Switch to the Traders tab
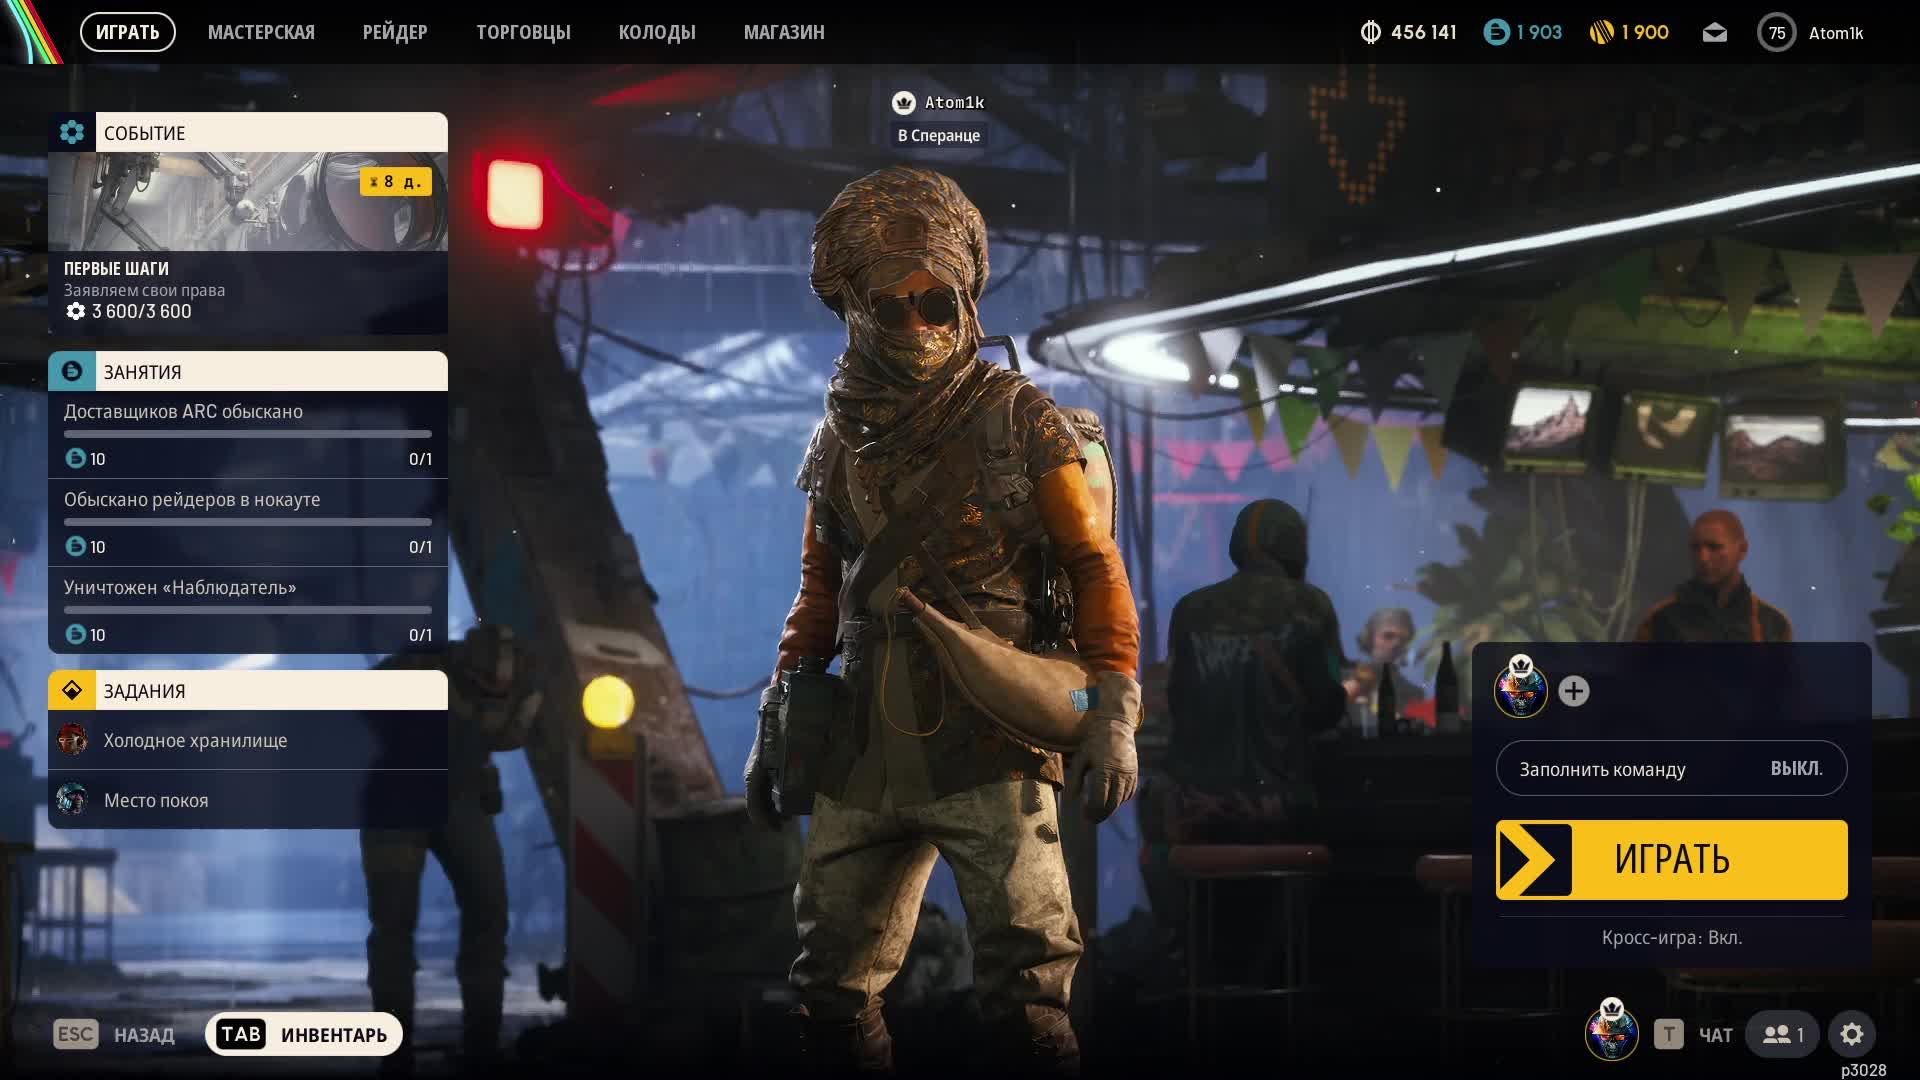Screen dimensions: 1920x1080 coord(523,32)
